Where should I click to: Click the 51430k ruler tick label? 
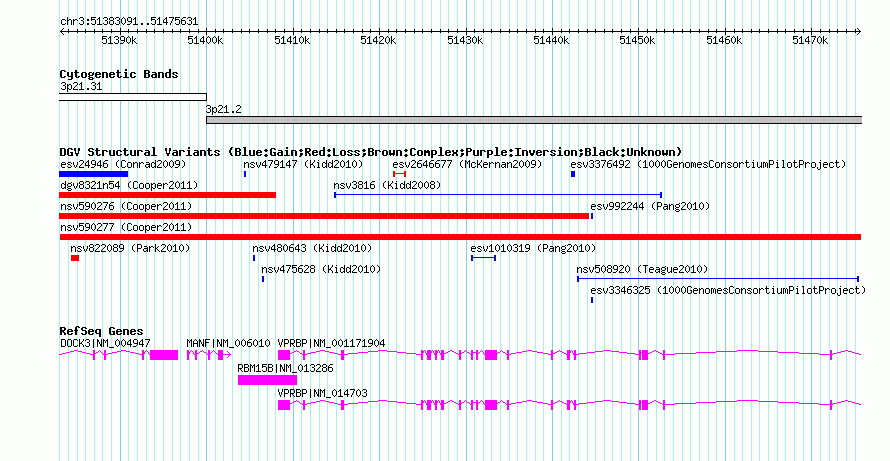click(x=465, y=40)
